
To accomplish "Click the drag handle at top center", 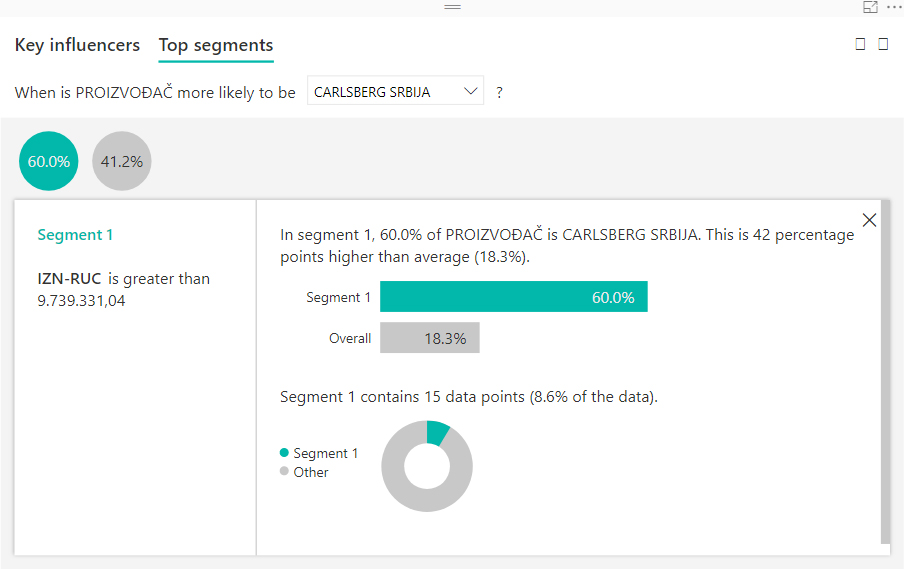I will [x=452, y=7].
